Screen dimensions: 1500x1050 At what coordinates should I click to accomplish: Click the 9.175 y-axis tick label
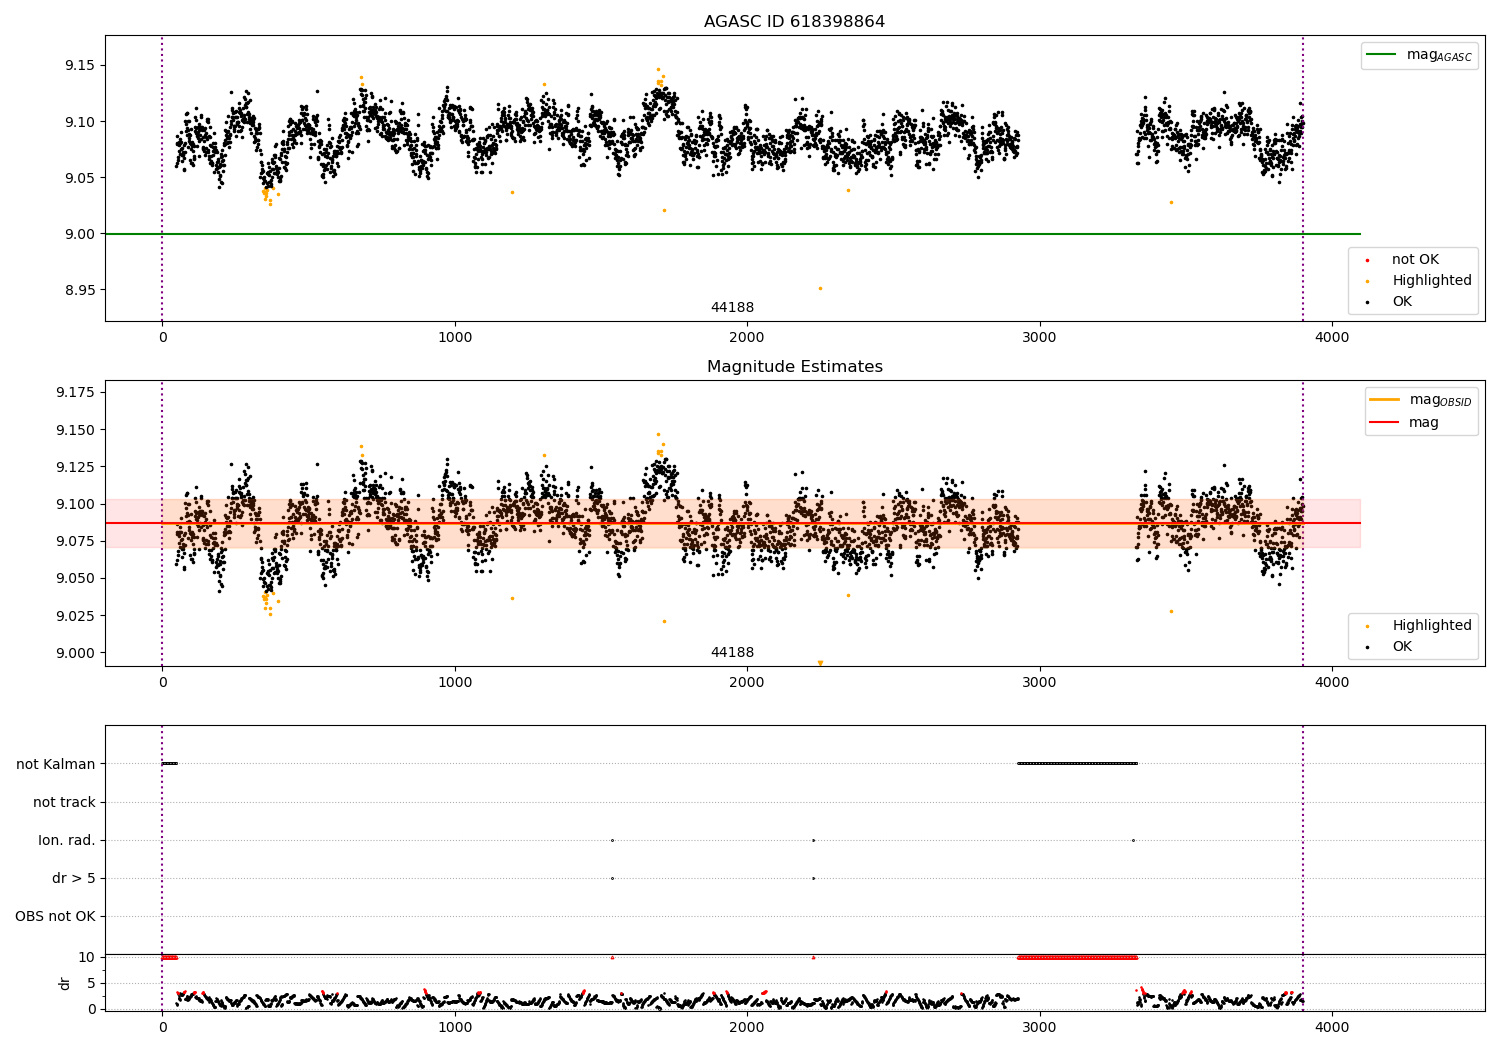pos(75,393)
